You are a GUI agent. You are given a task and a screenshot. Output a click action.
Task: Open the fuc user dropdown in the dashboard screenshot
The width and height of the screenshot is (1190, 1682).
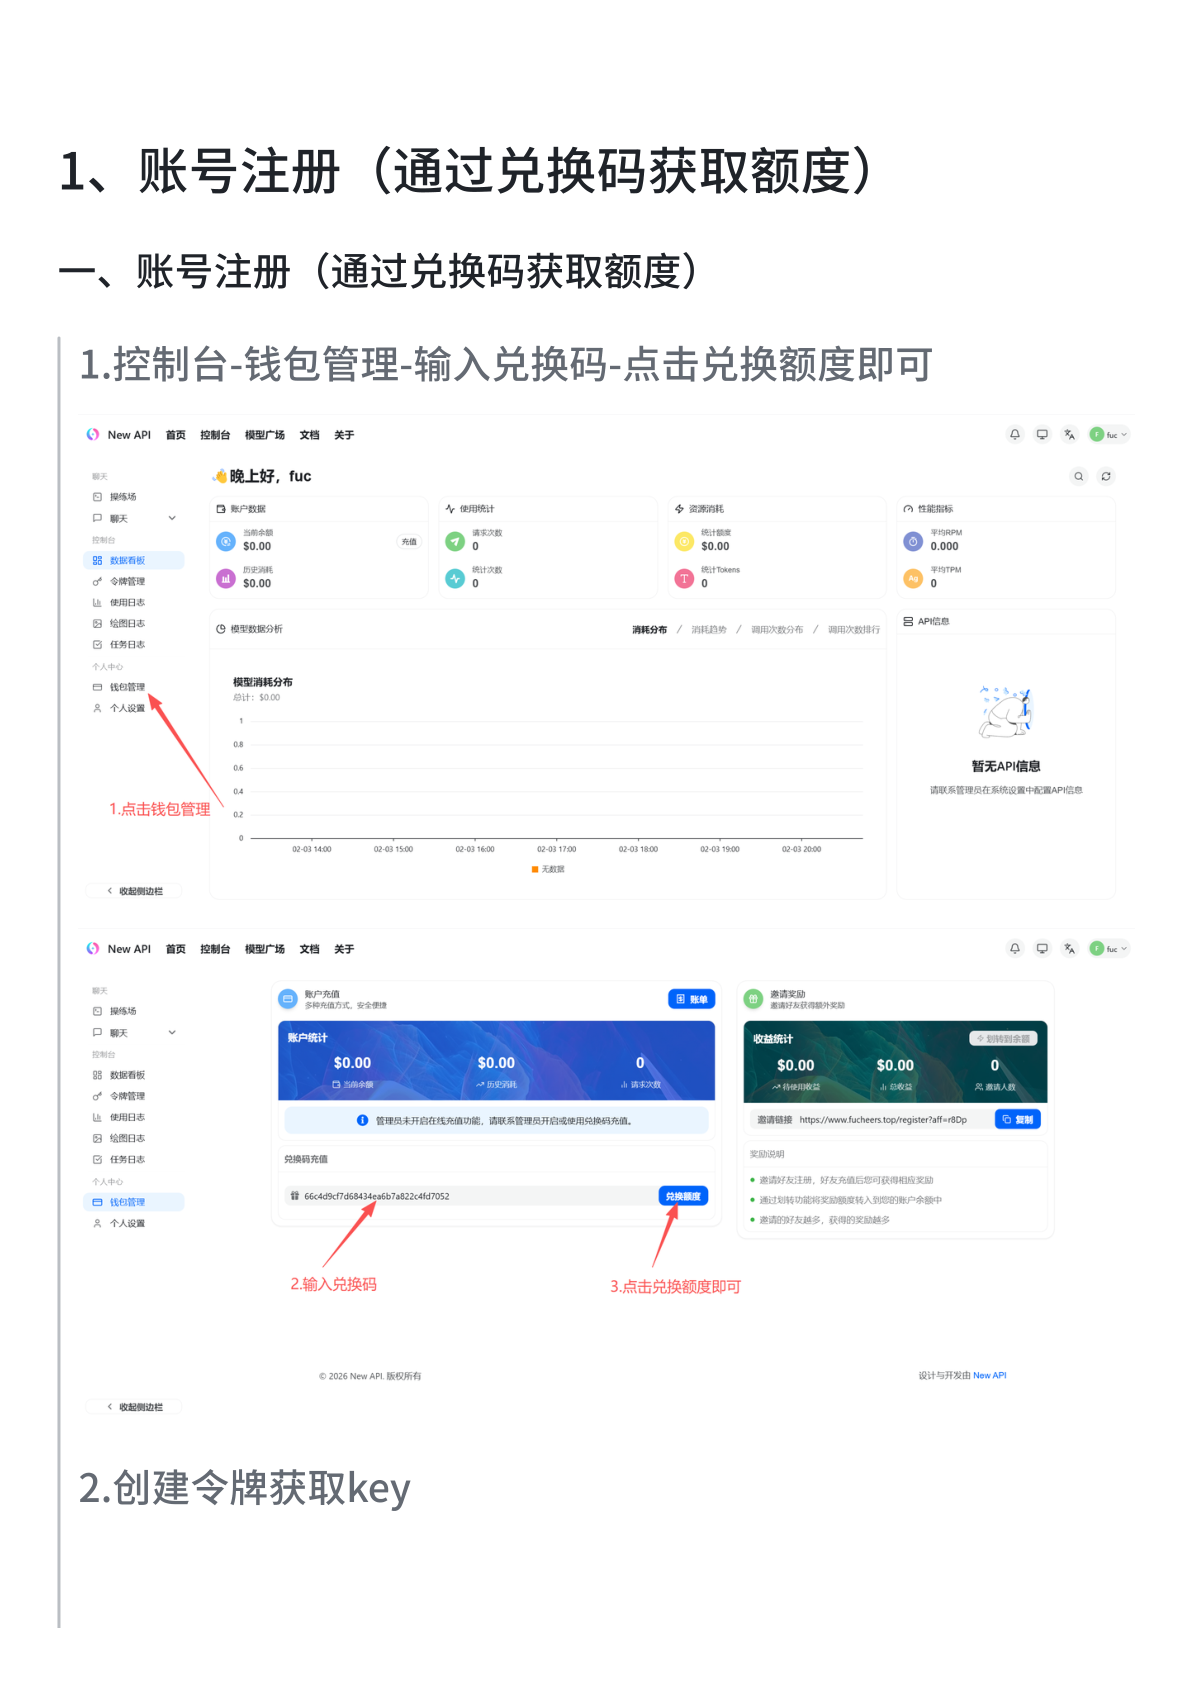tap(1109, 434)
